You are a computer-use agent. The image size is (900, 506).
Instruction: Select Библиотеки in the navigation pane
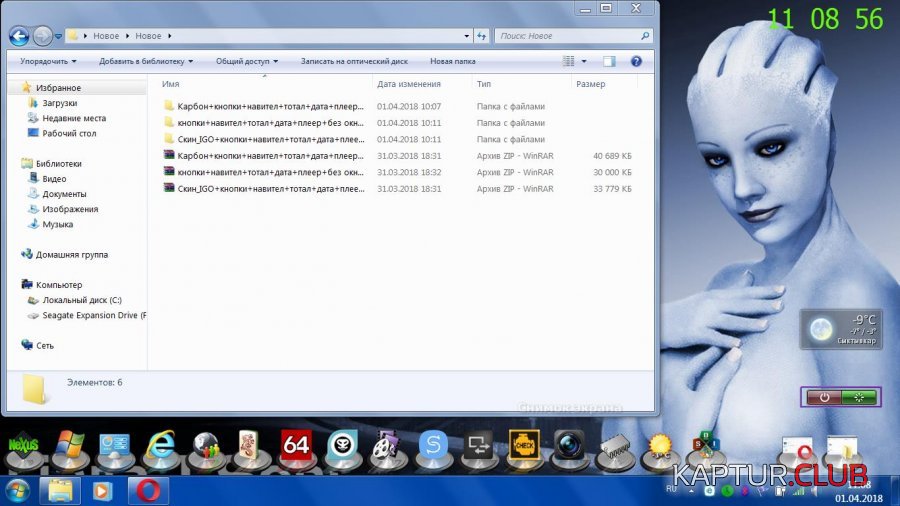pos(58,164)
